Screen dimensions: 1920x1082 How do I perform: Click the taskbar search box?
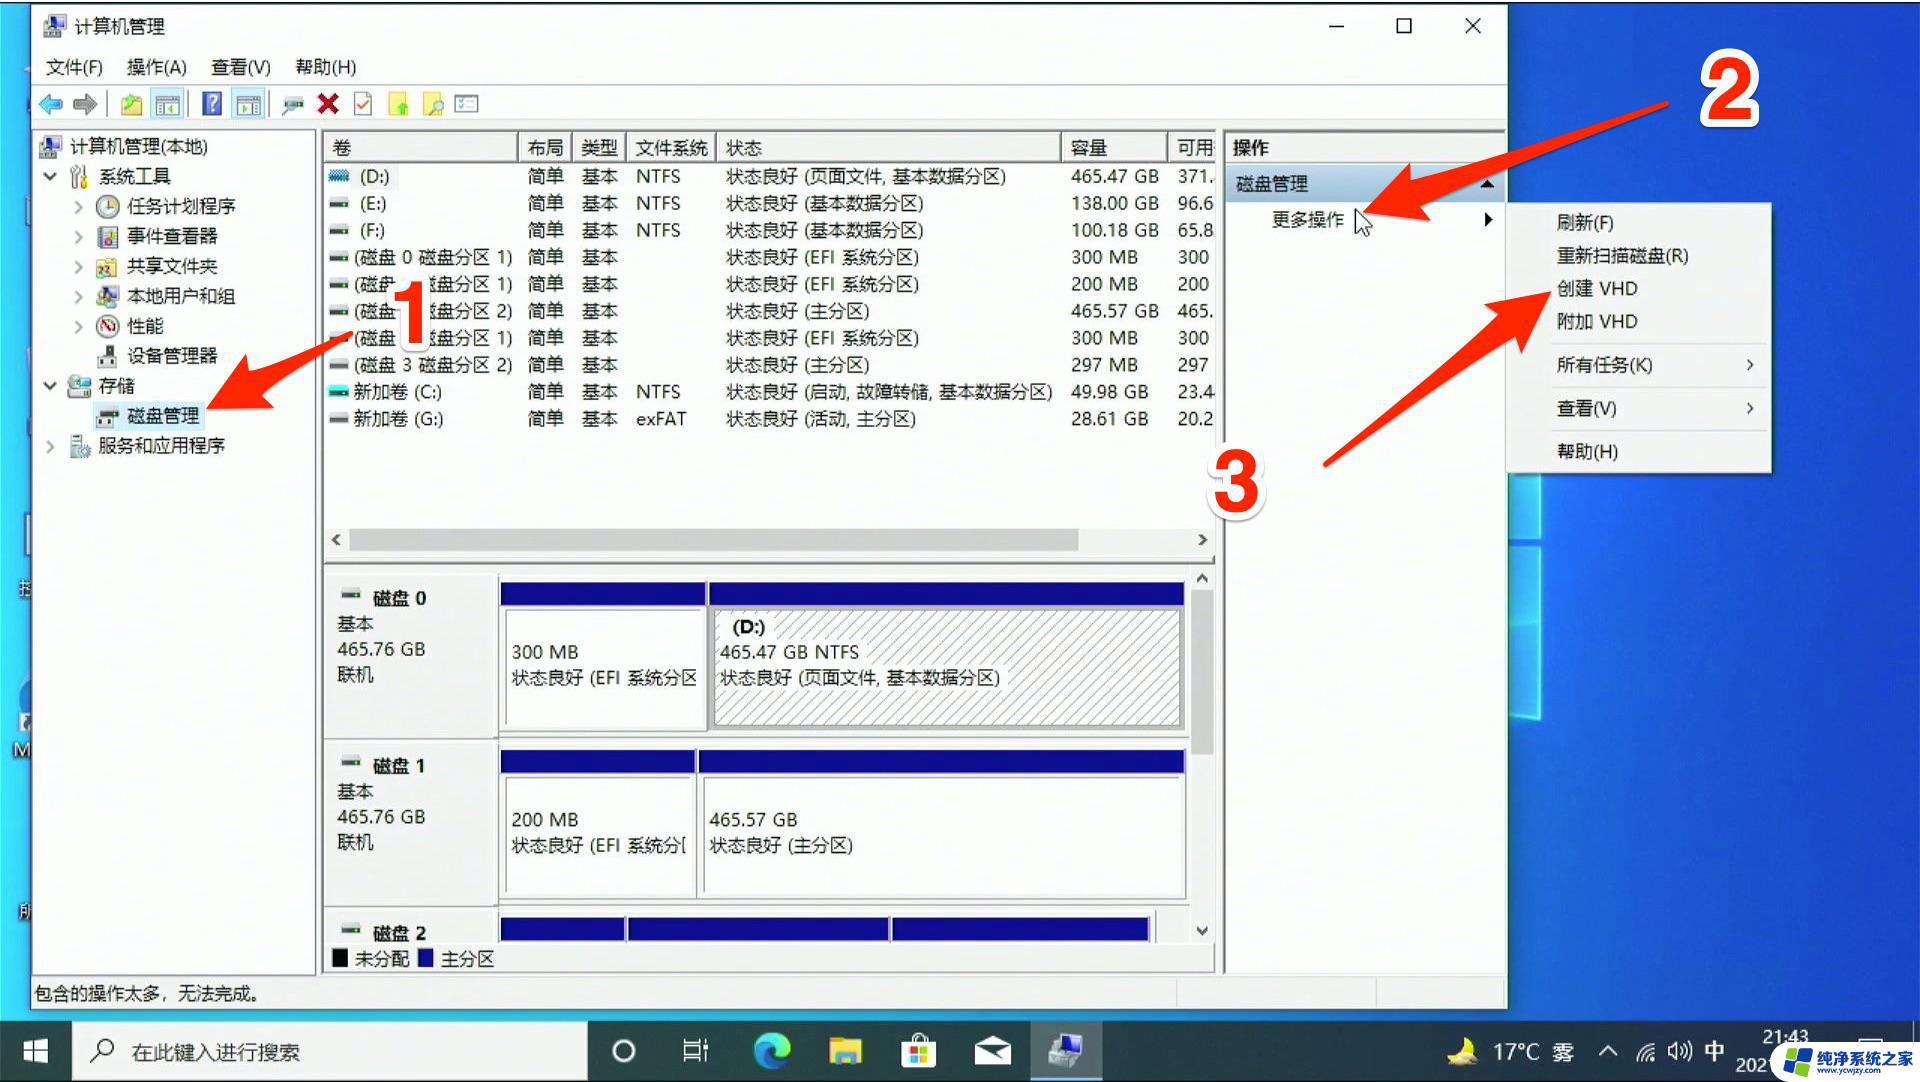330,1052
